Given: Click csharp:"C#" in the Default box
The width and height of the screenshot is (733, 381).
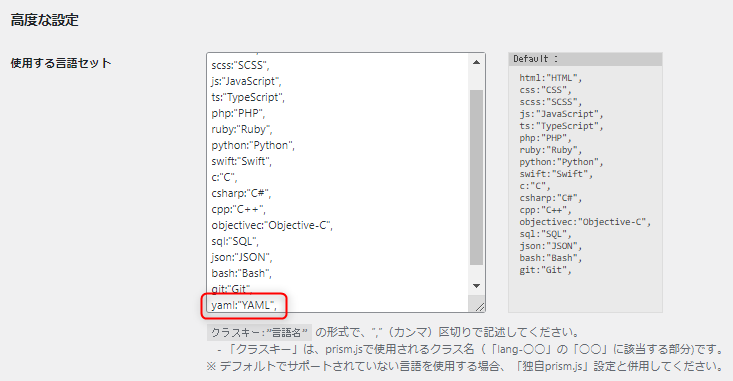Looking at the screenshot, I should click(x=551, y=198).
